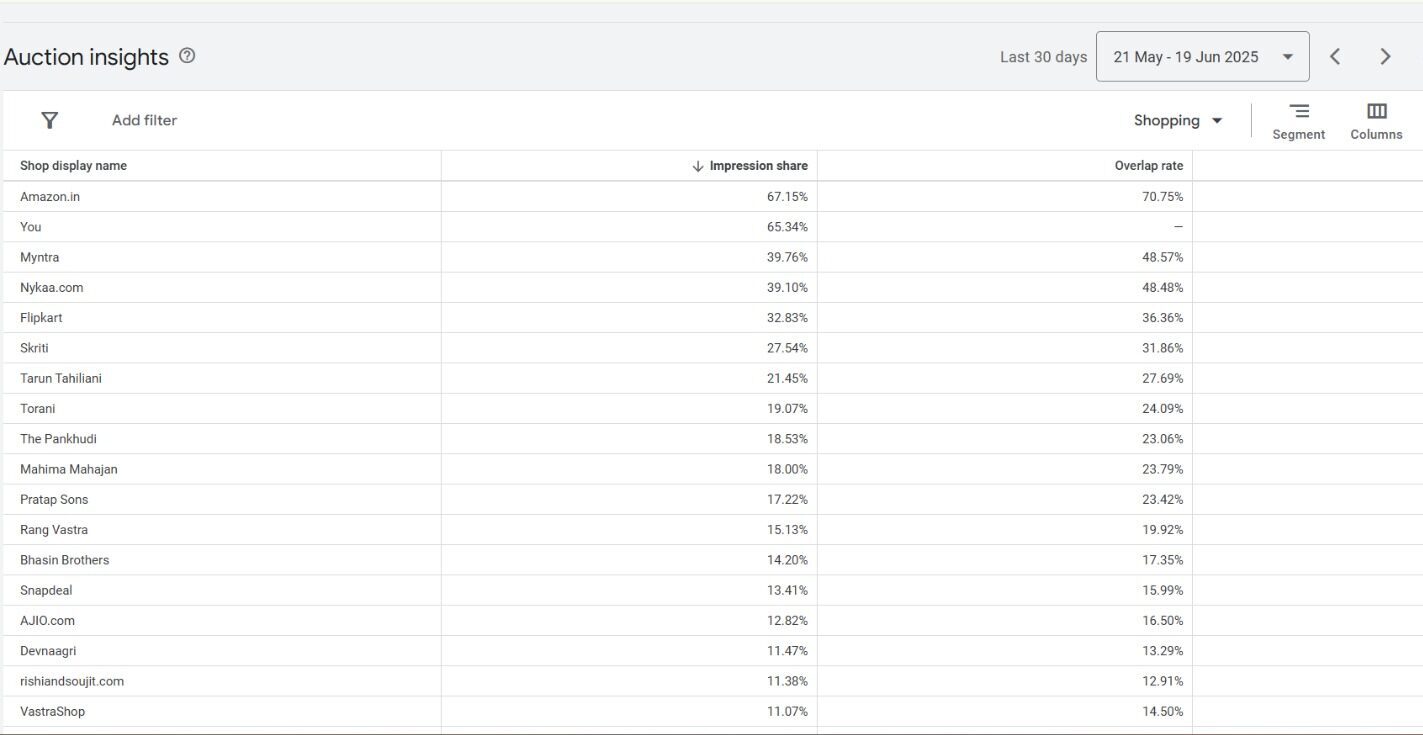Click VastraShop's 14.50% overlap rate cell

pos(1162,712)
